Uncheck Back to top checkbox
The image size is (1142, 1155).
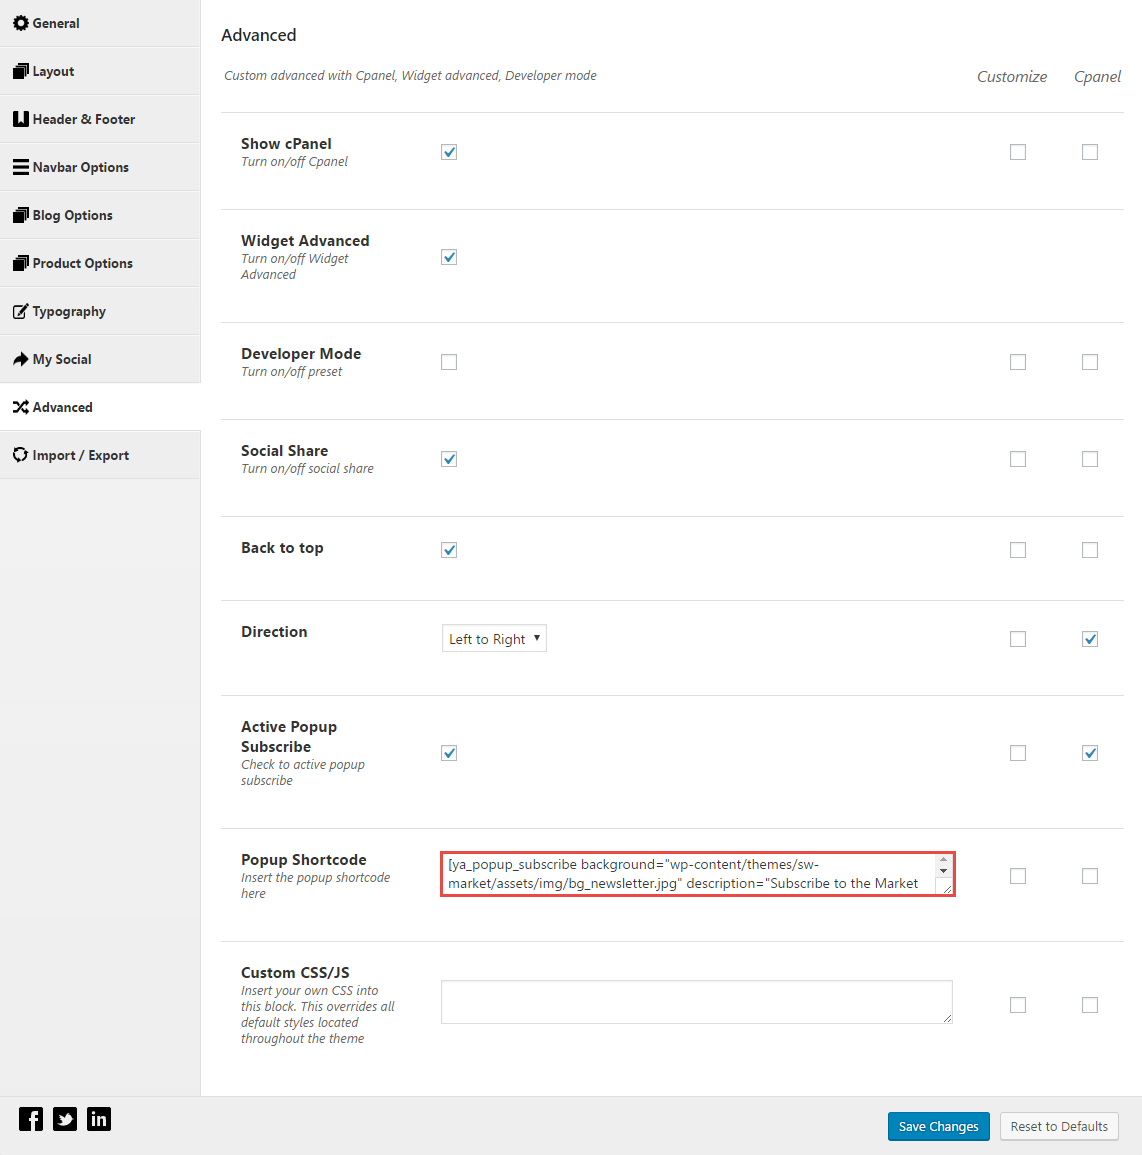[x=449, y=550]
